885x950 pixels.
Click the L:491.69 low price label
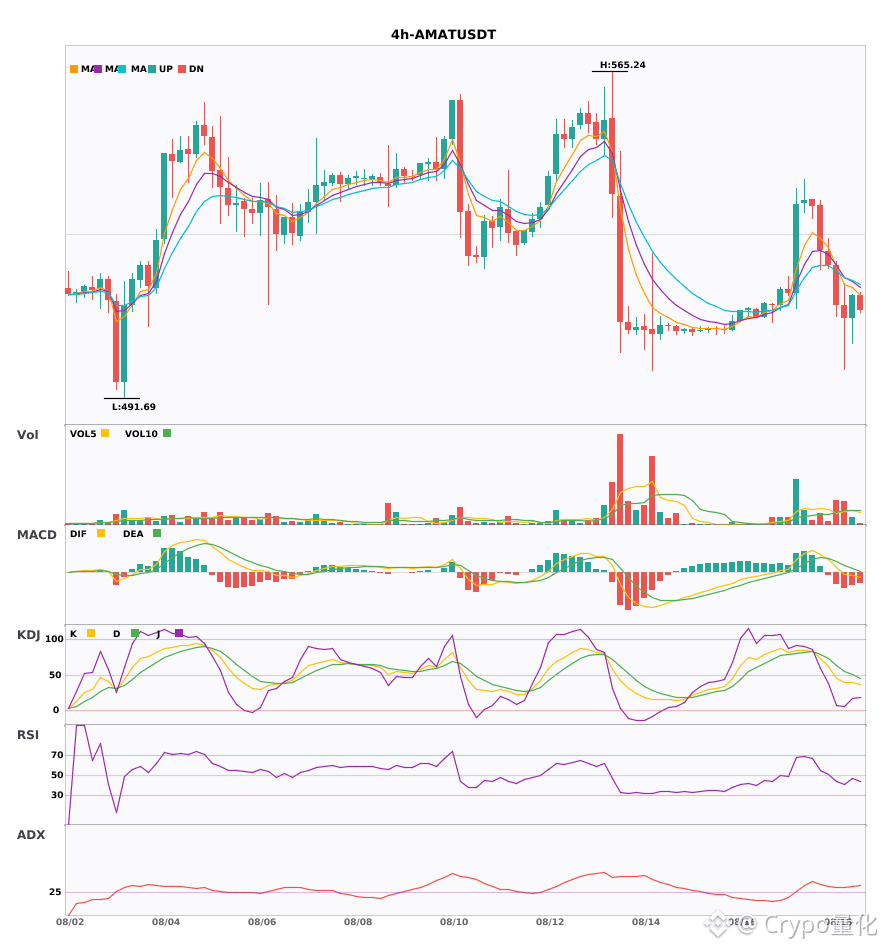pos(134,407)
